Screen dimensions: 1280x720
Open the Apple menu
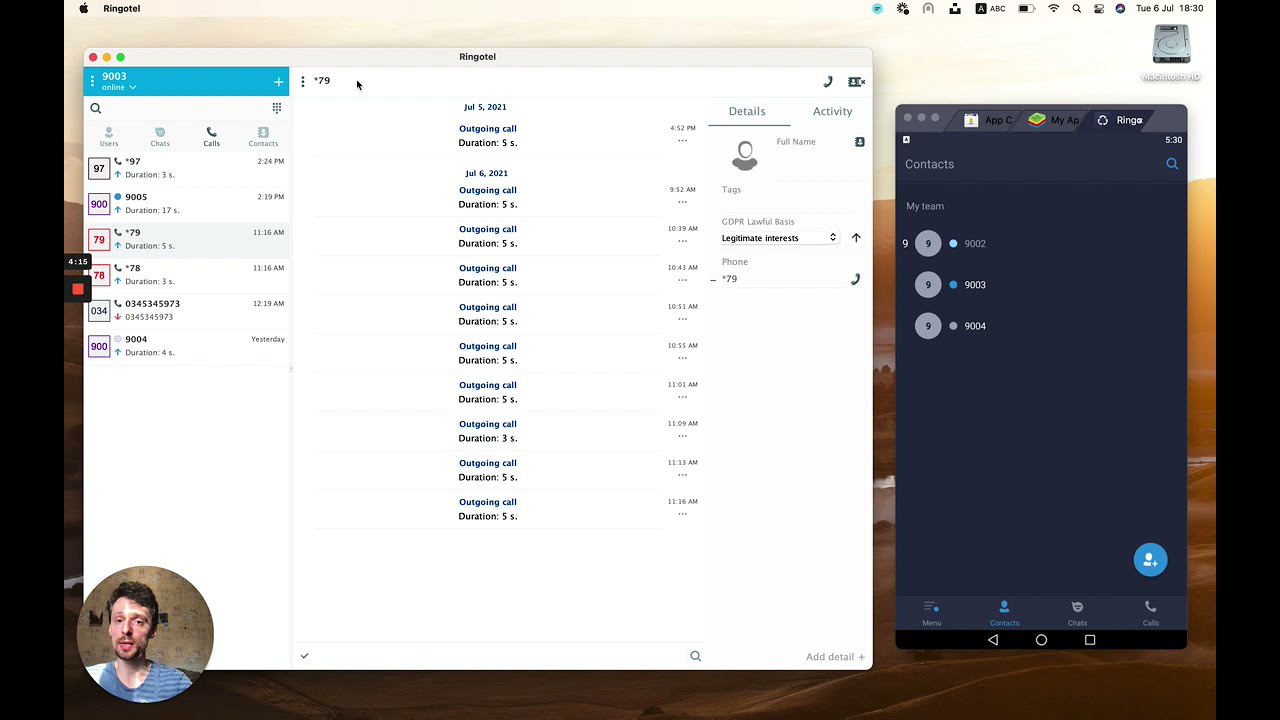click(x=84, y=8)
